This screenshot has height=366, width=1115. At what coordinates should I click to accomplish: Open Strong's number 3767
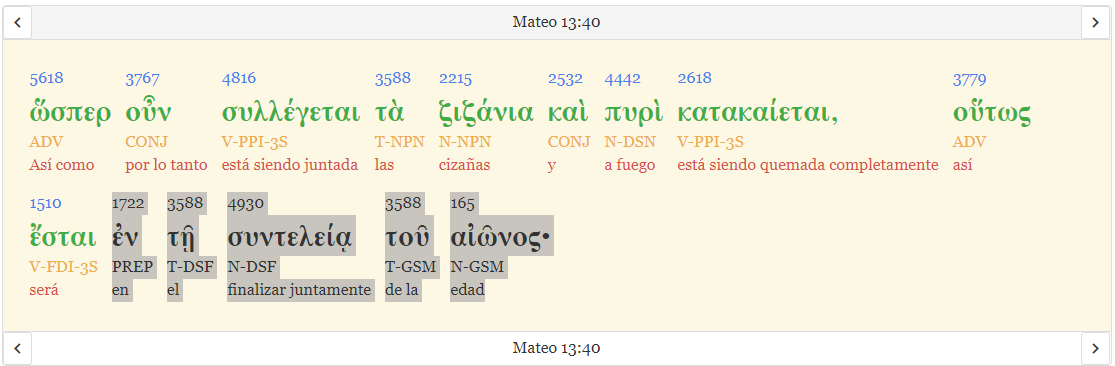point(142,79)
